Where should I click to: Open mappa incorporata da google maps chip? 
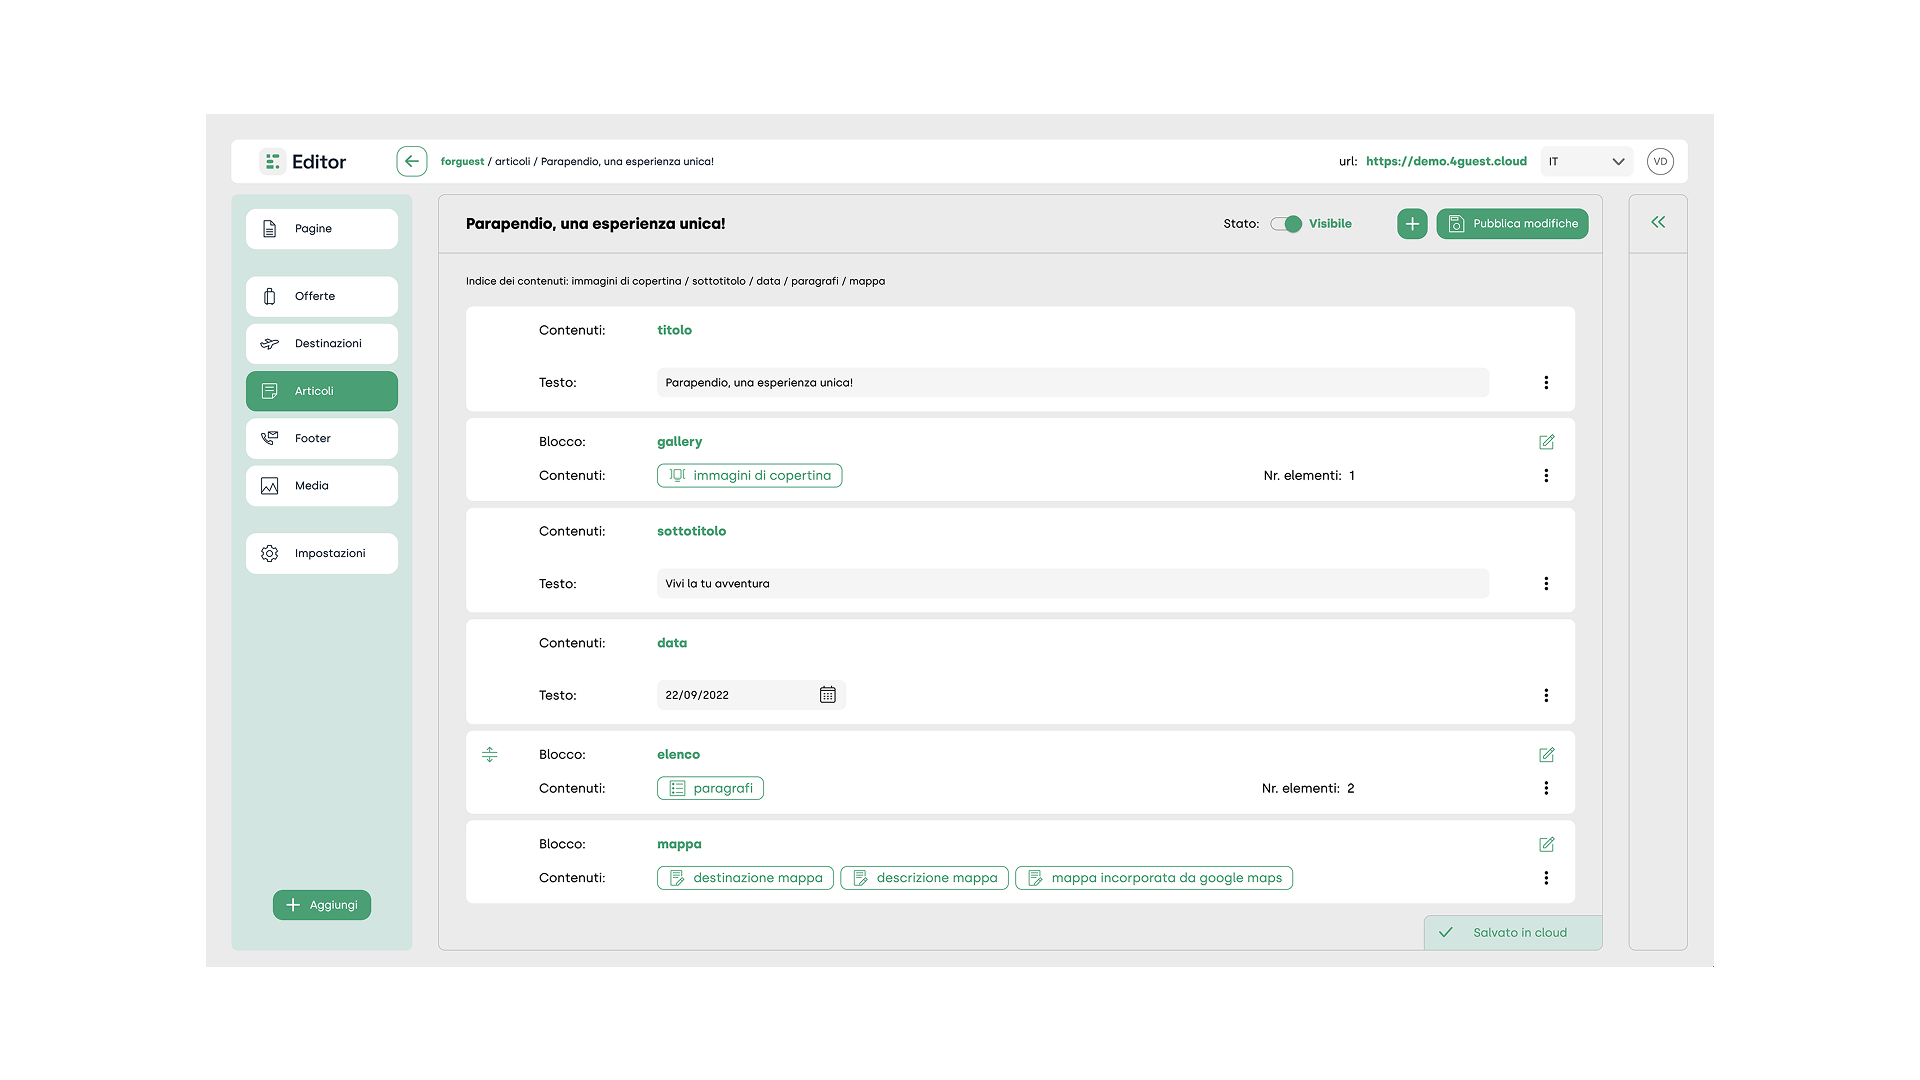[x=1153, y=878]
